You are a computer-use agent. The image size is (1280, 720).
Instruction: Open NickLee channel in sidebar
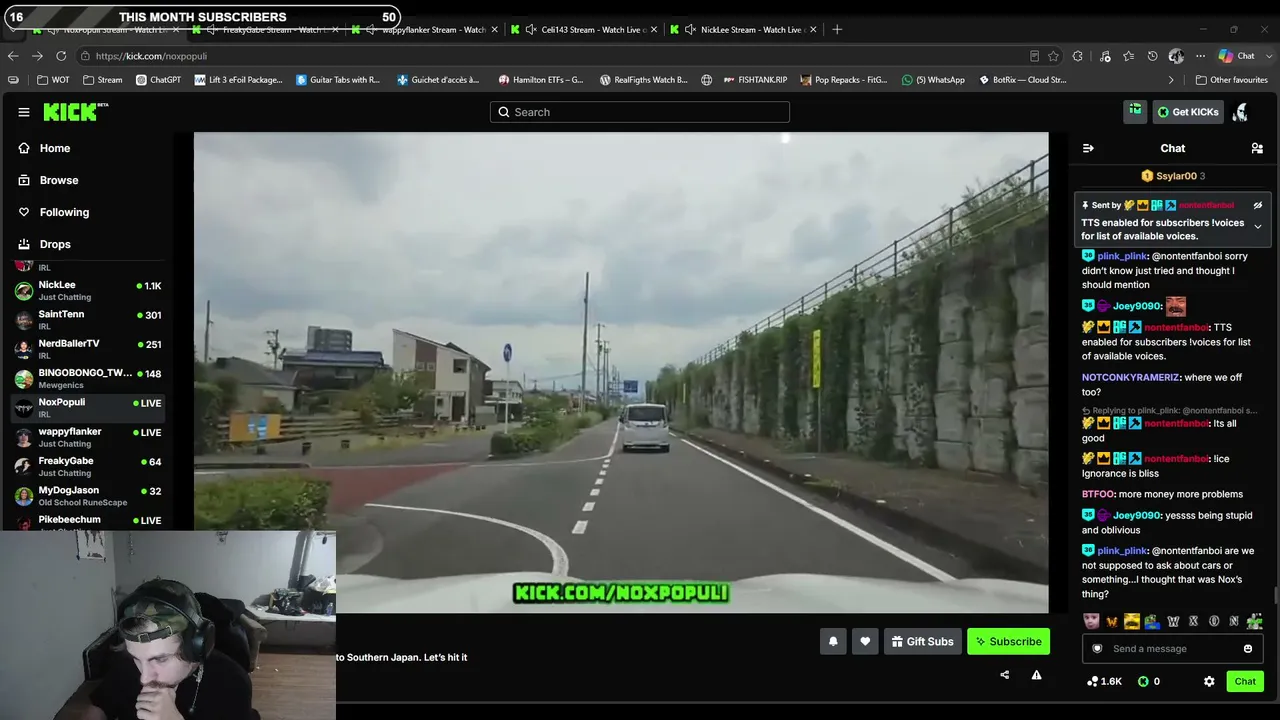point(88,291)
